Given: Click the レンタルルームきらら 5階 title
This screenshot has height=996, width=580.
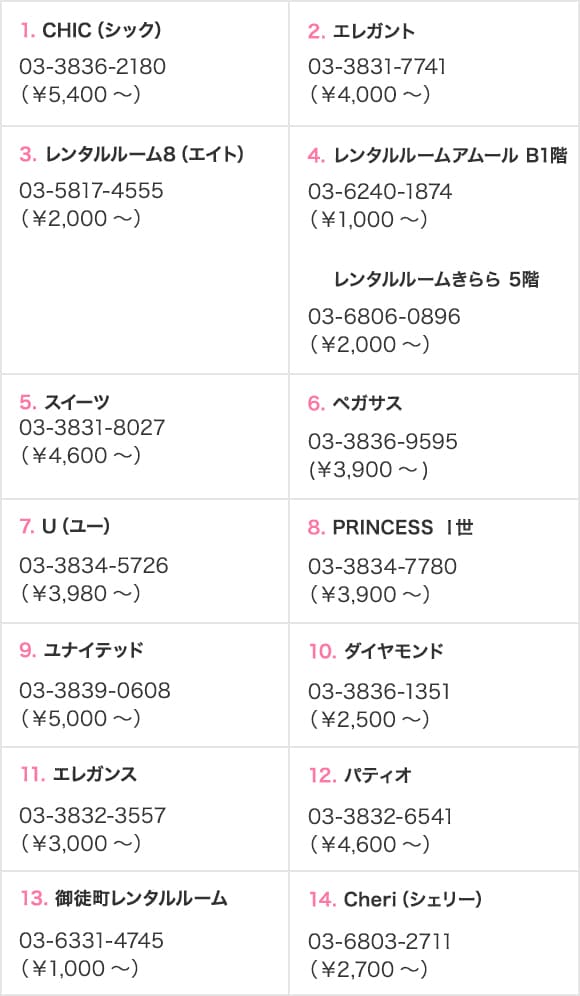Looking at the screenshot, I should [x=436, y=279].
